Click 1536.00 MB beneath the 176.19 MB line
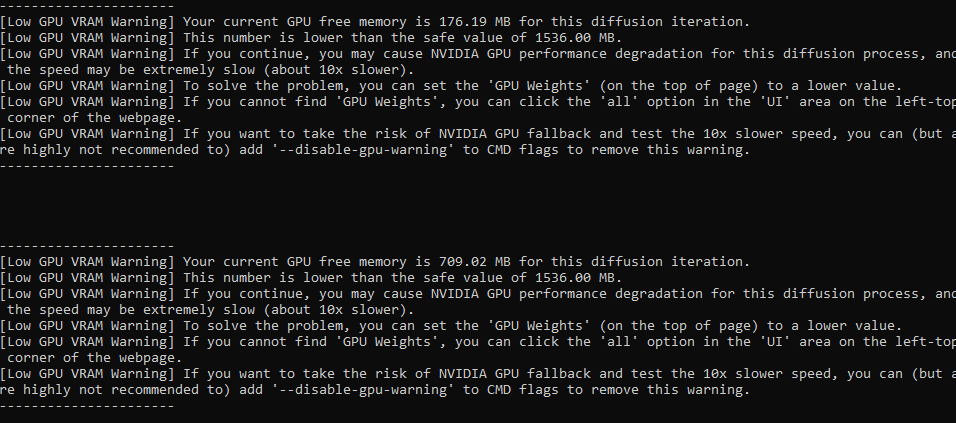 pyautogui.click(x=575, y=38)
